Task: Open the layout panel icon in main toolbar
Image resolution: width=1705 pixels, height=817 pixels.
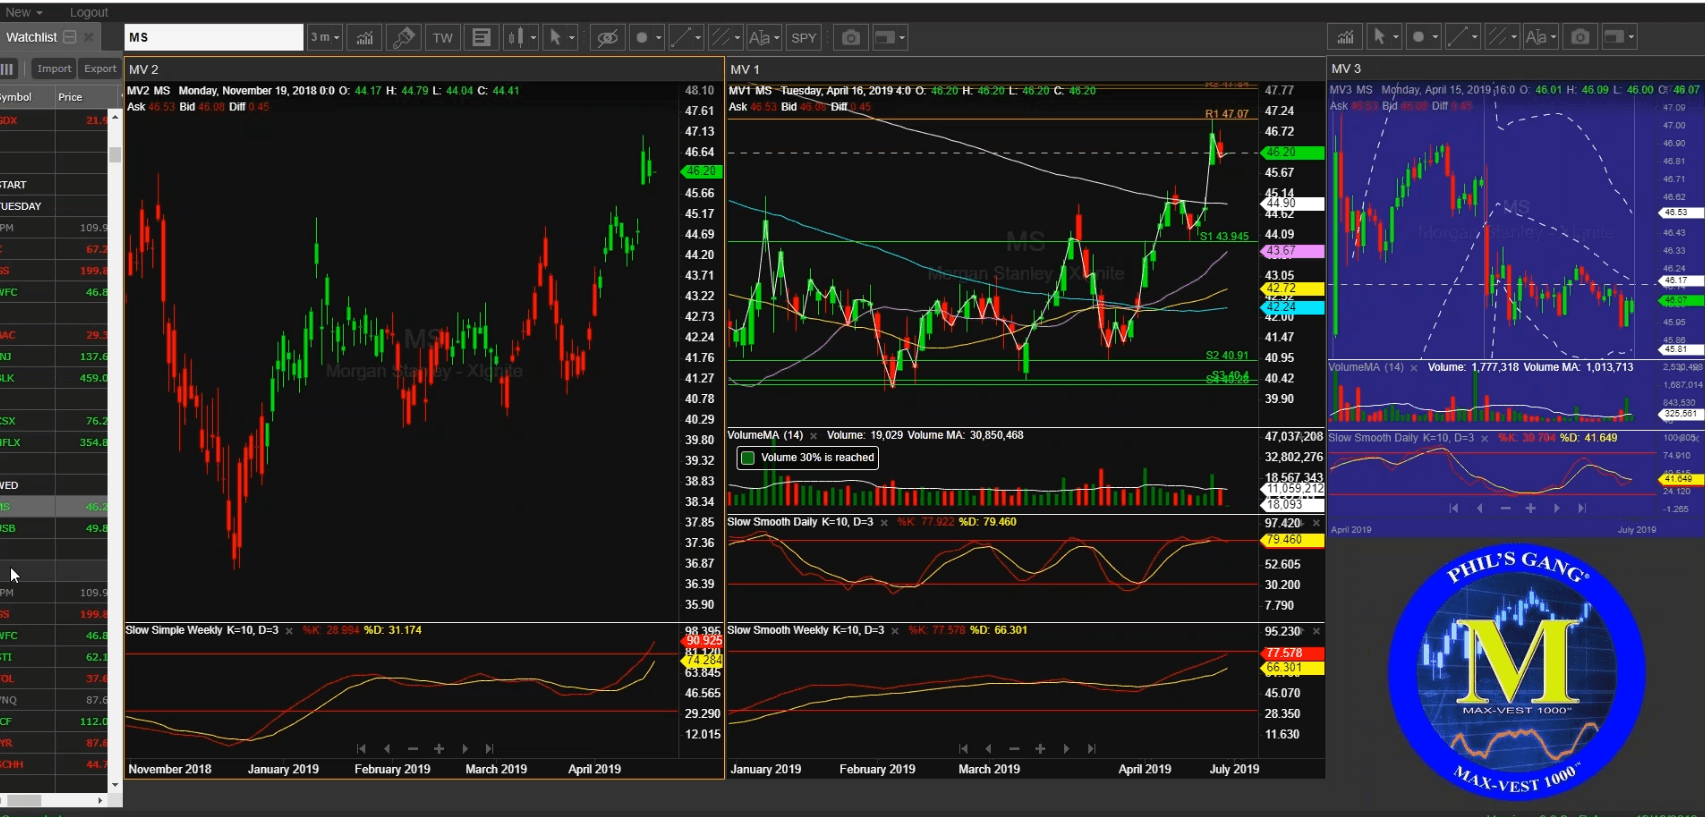Action: coord(884,38)
